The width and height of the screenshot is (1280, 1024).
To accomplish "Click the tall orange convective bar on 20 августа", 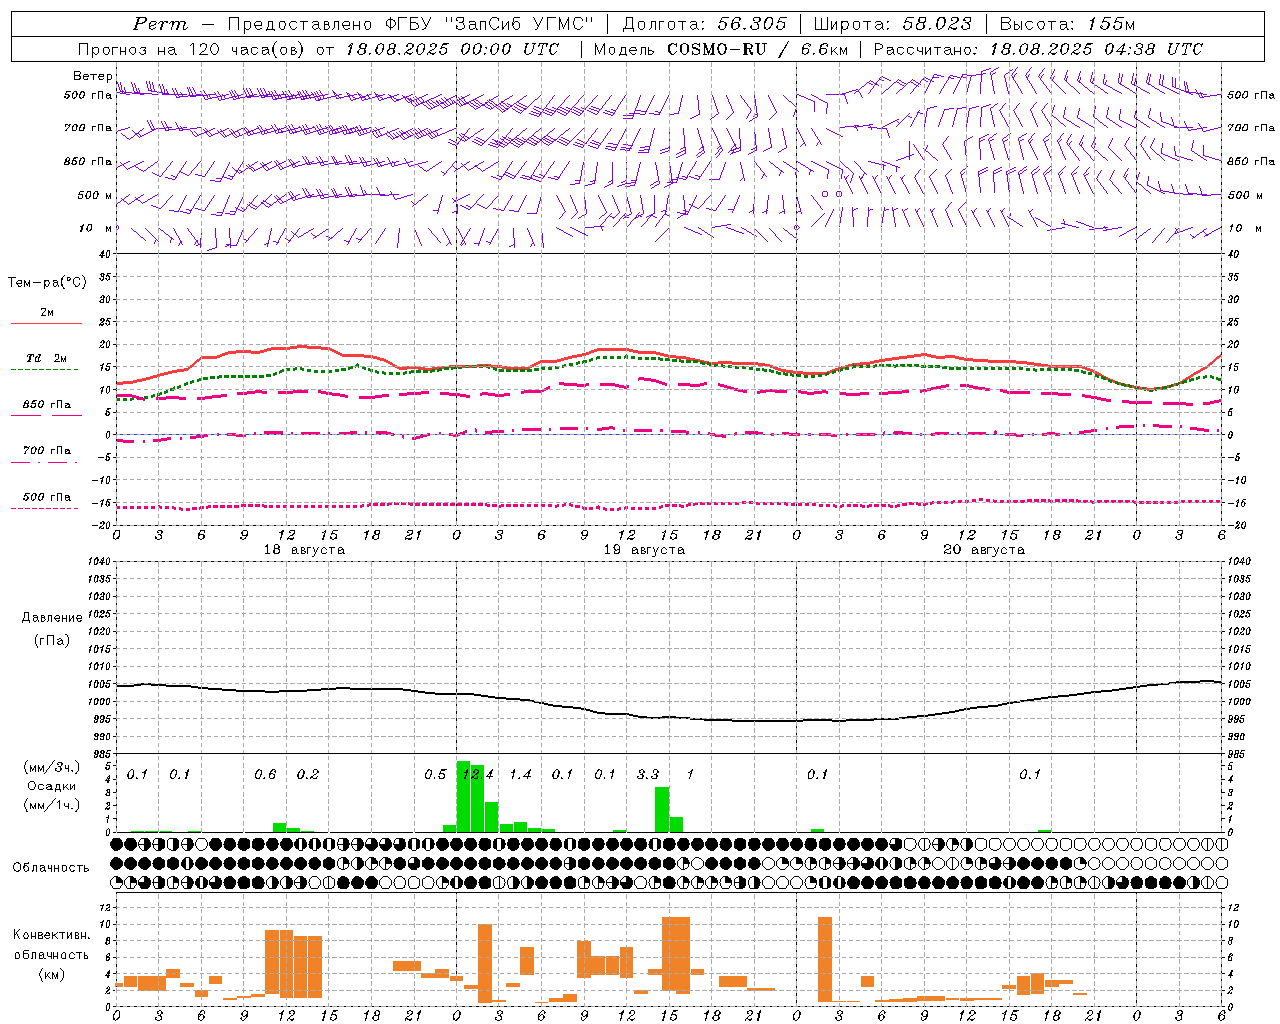I will point(825,959).
